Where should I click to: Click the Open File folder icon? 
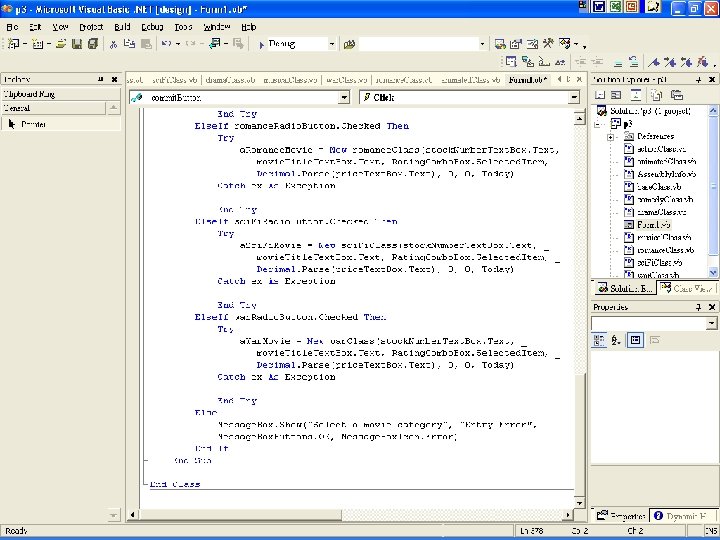(62, 44)
